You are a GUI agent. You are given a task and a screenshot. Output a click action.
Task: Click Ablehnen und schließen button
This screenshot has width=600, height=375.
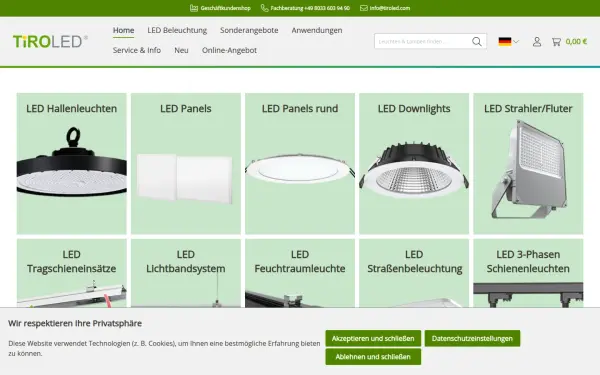(373, 357)
